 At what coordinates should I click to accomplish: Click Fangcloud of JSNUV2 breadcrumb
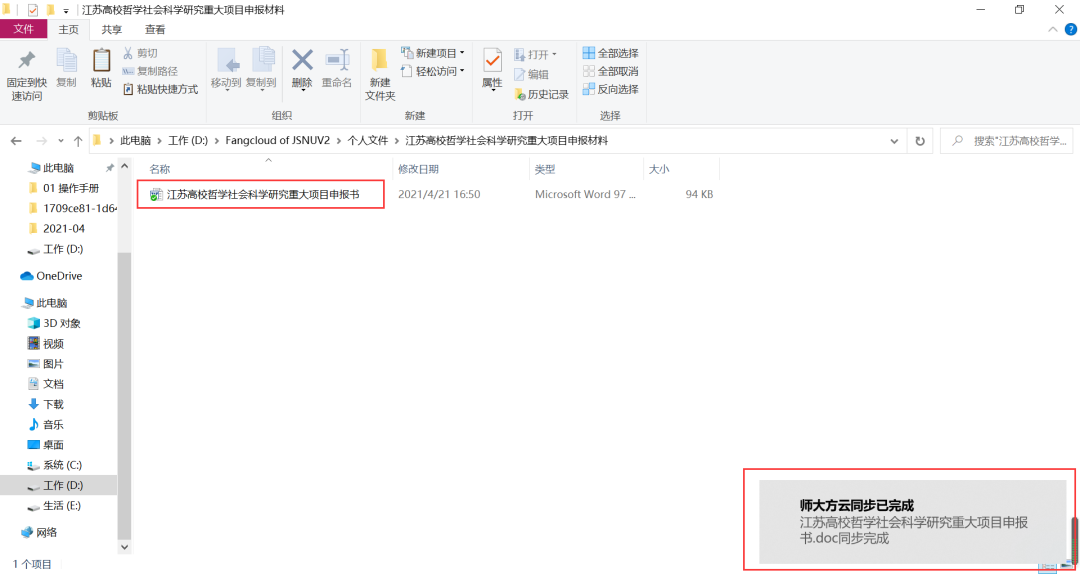(278, 141)
